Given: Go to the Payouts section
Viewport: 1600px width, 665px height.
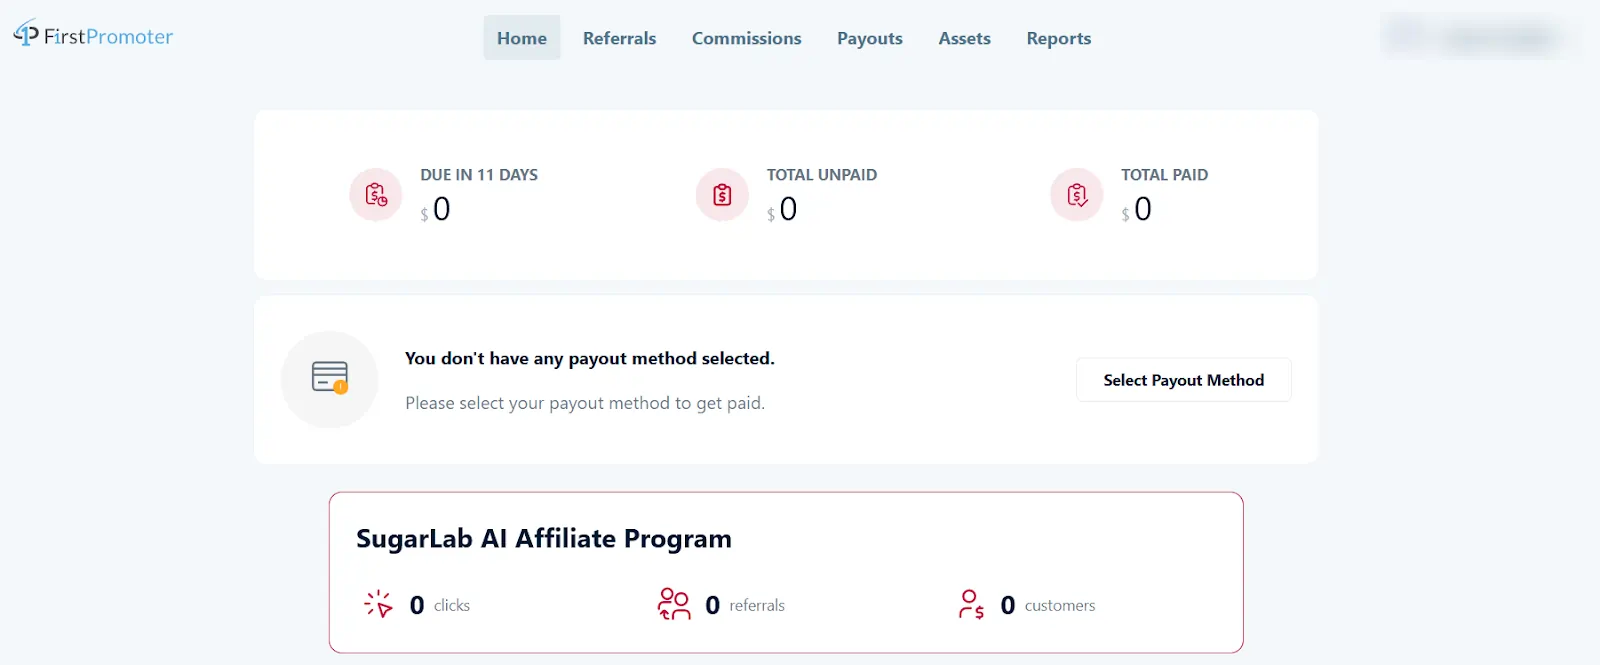Looking at the screenshot, I should (x=869, y=38).
